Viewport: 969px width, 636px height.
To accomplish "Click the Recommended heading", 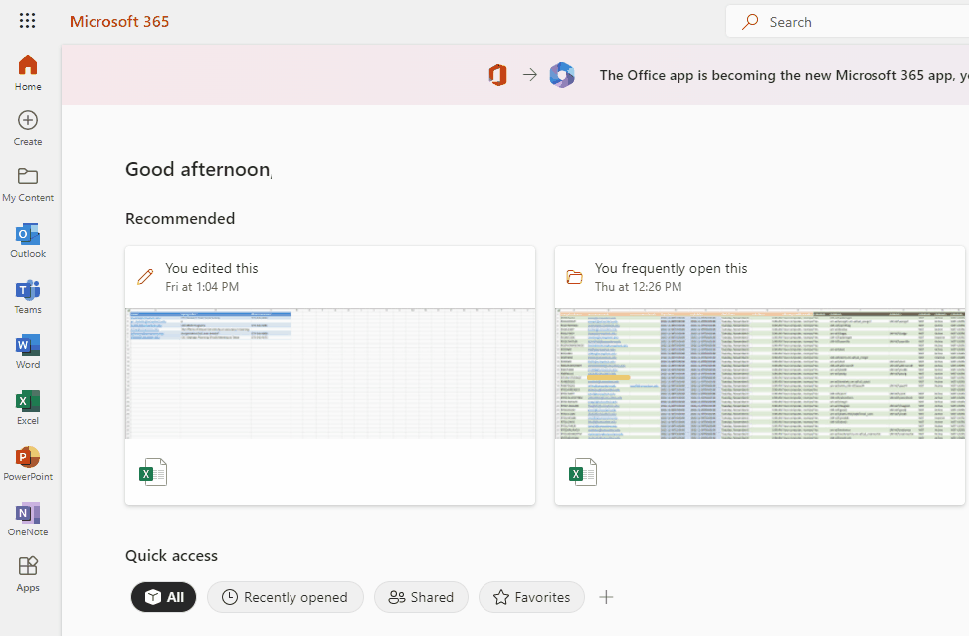I will click(180, 218).
